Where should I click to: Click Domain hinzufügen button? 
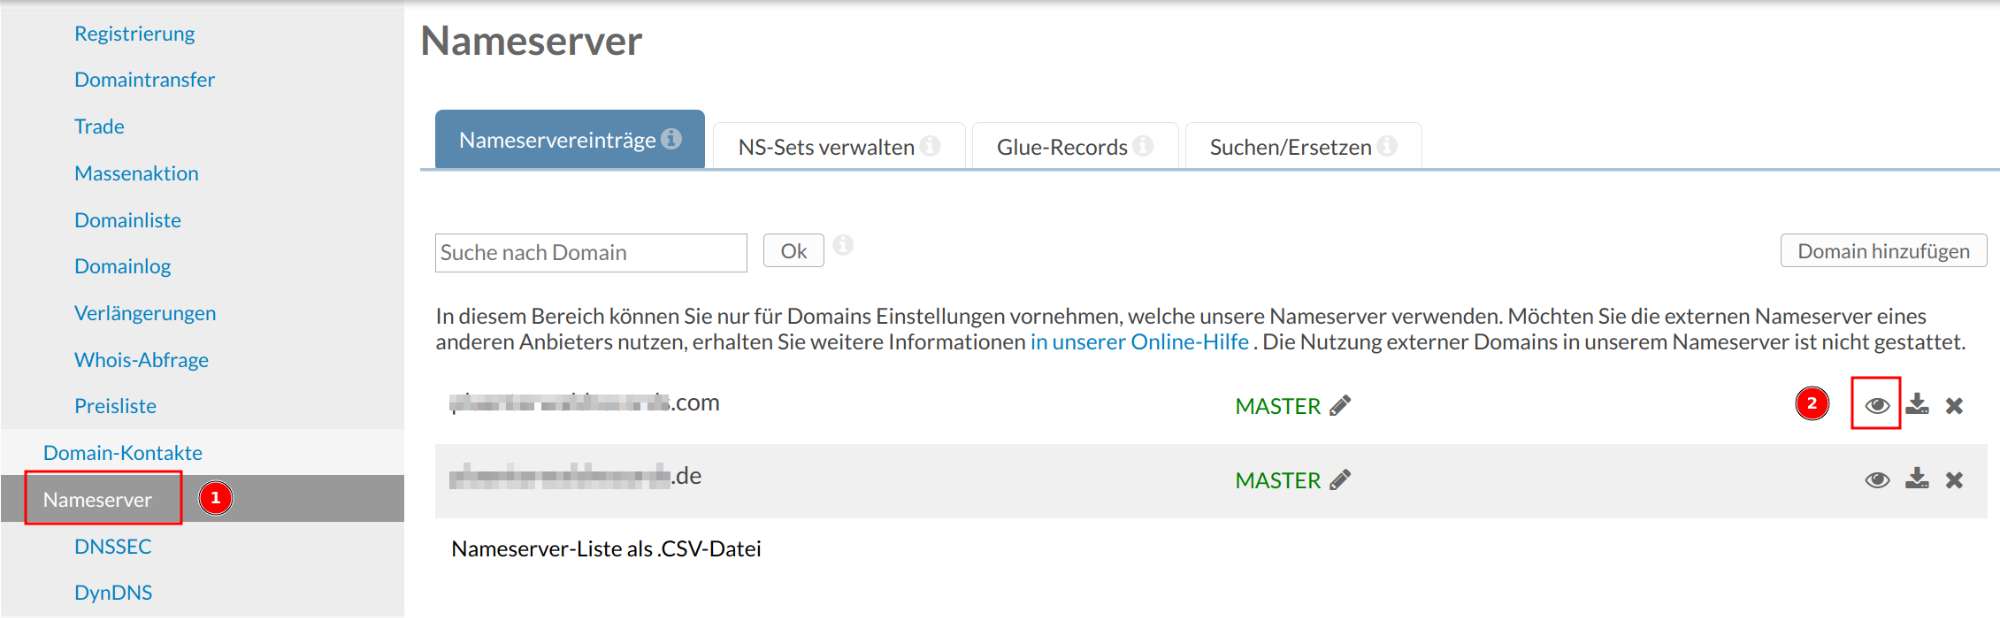(x=1883, y=251)
